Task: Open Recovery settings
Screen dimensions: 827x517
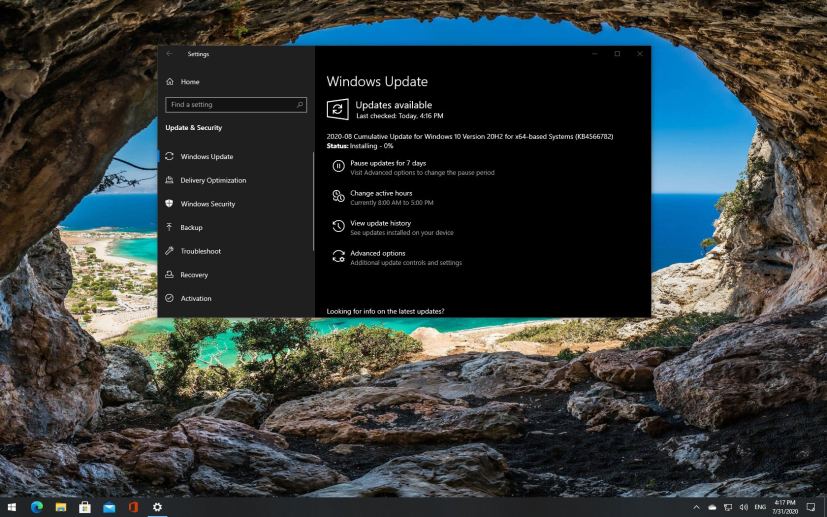Action: pos(194,275)
